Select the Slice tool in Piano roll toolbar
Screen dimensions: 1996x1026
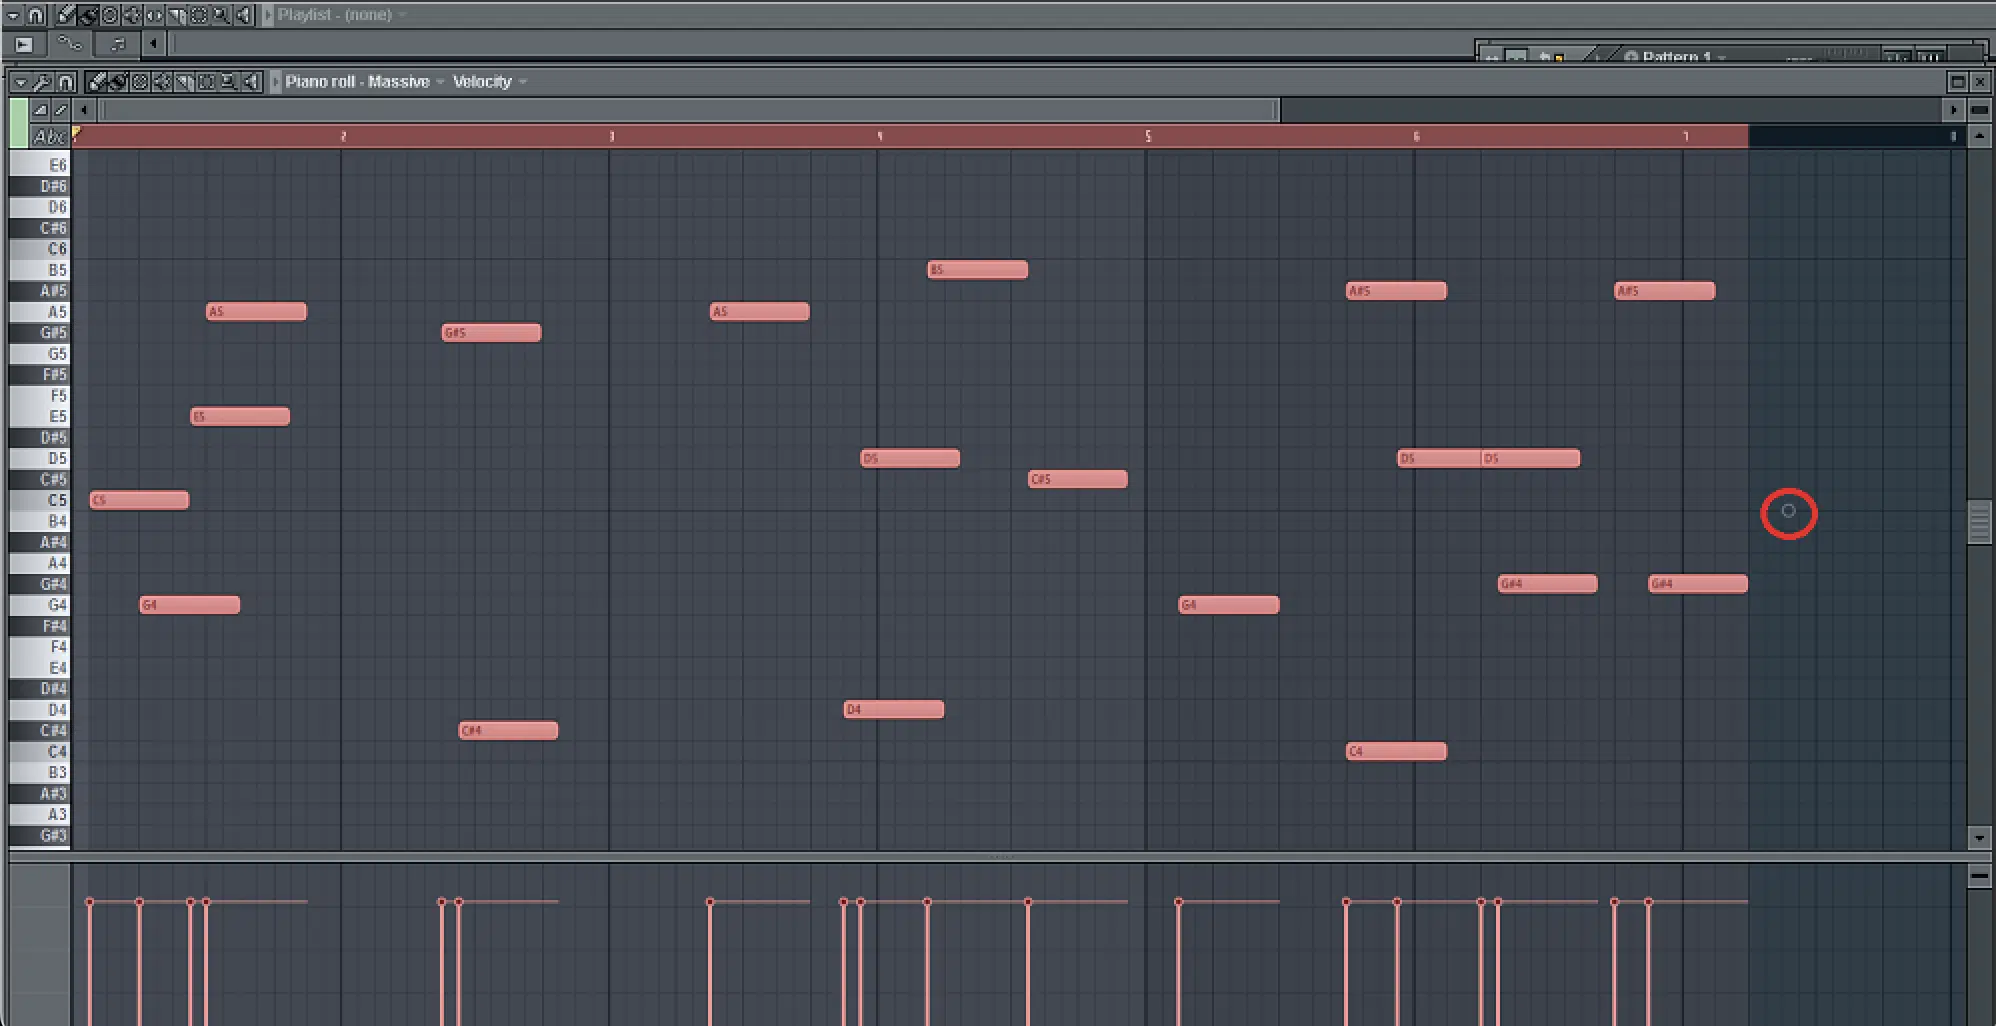click(184, 81)
